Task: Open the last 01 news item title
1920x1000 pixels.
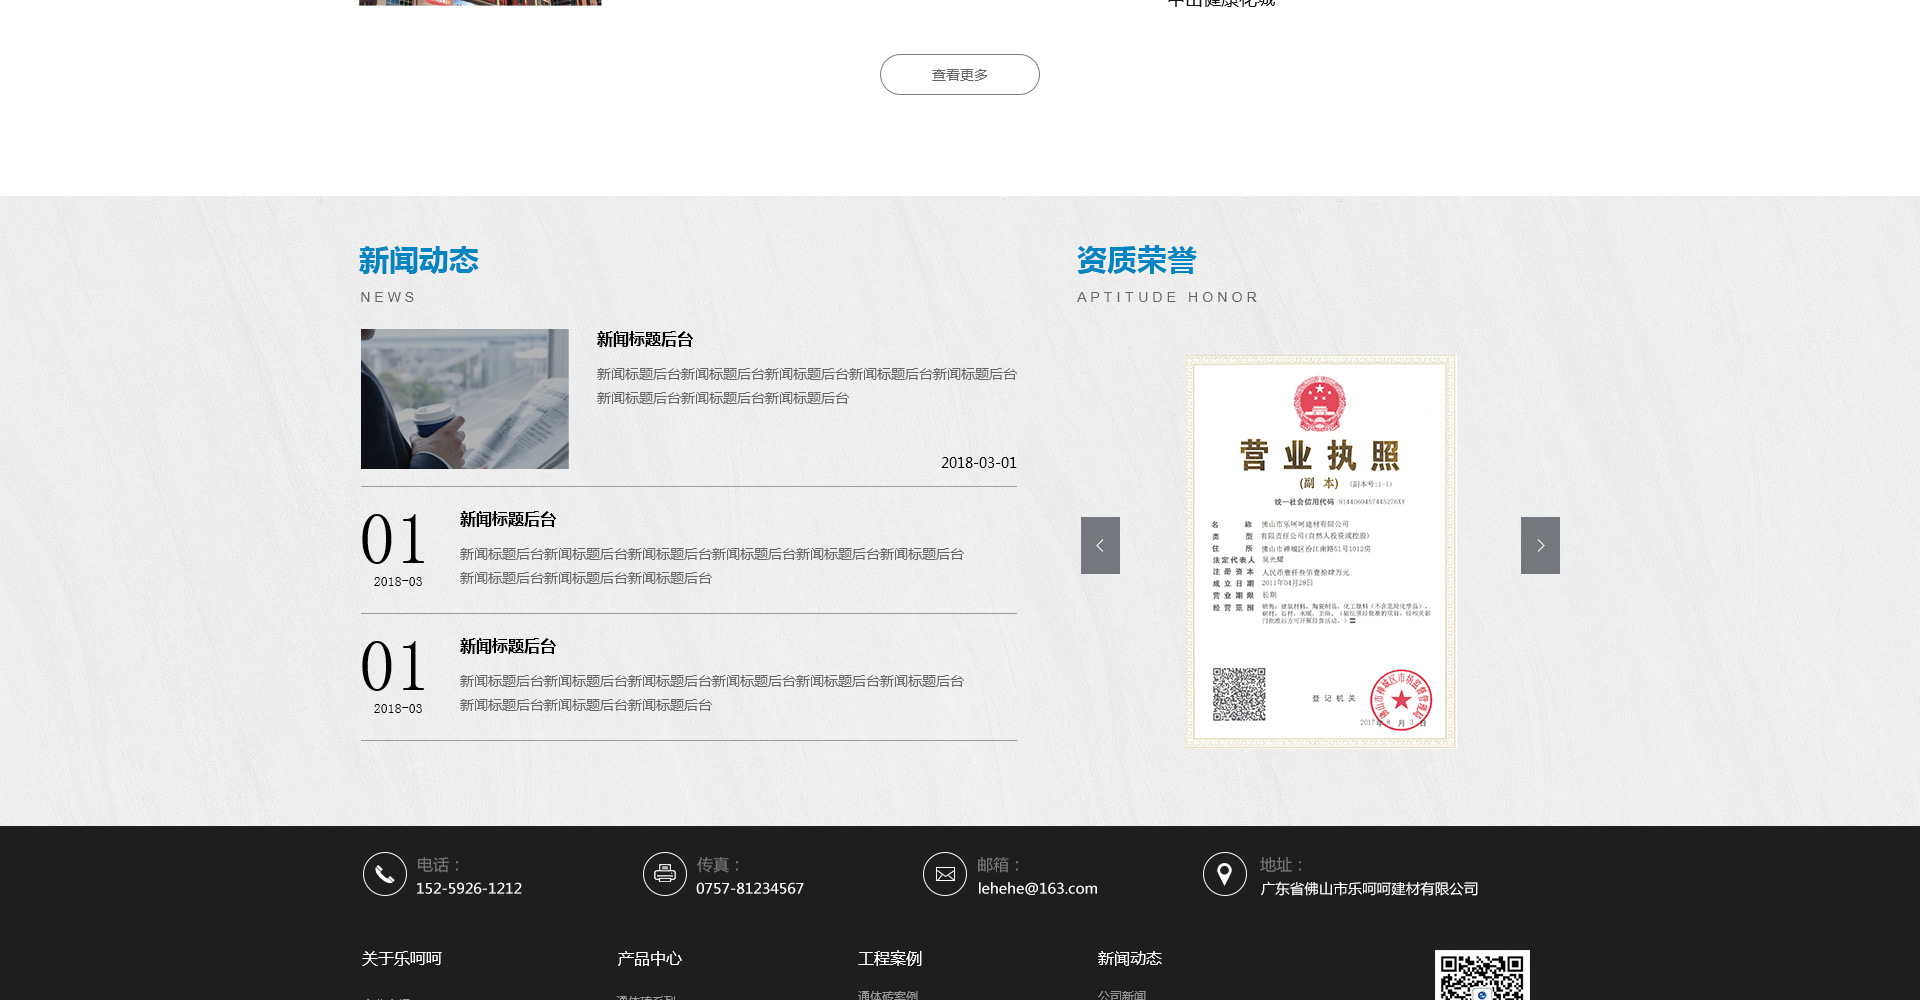Action: (x=508, y=647)
